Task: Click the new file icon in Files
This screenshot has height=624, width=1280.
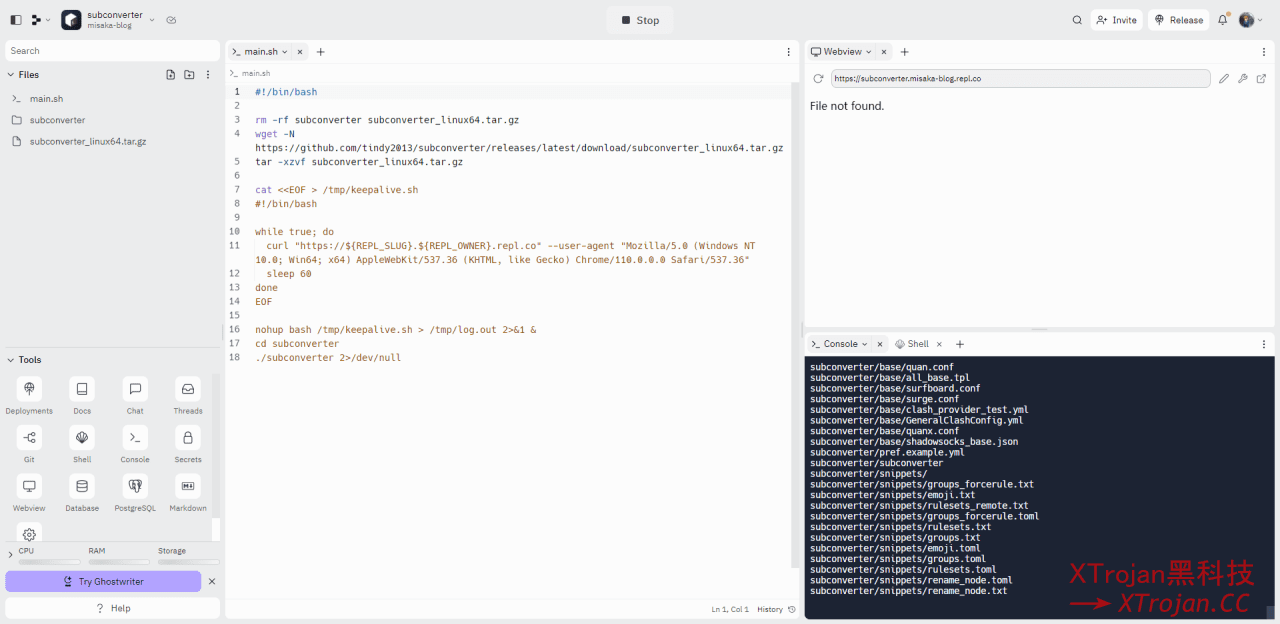Action: pos(170,75)
